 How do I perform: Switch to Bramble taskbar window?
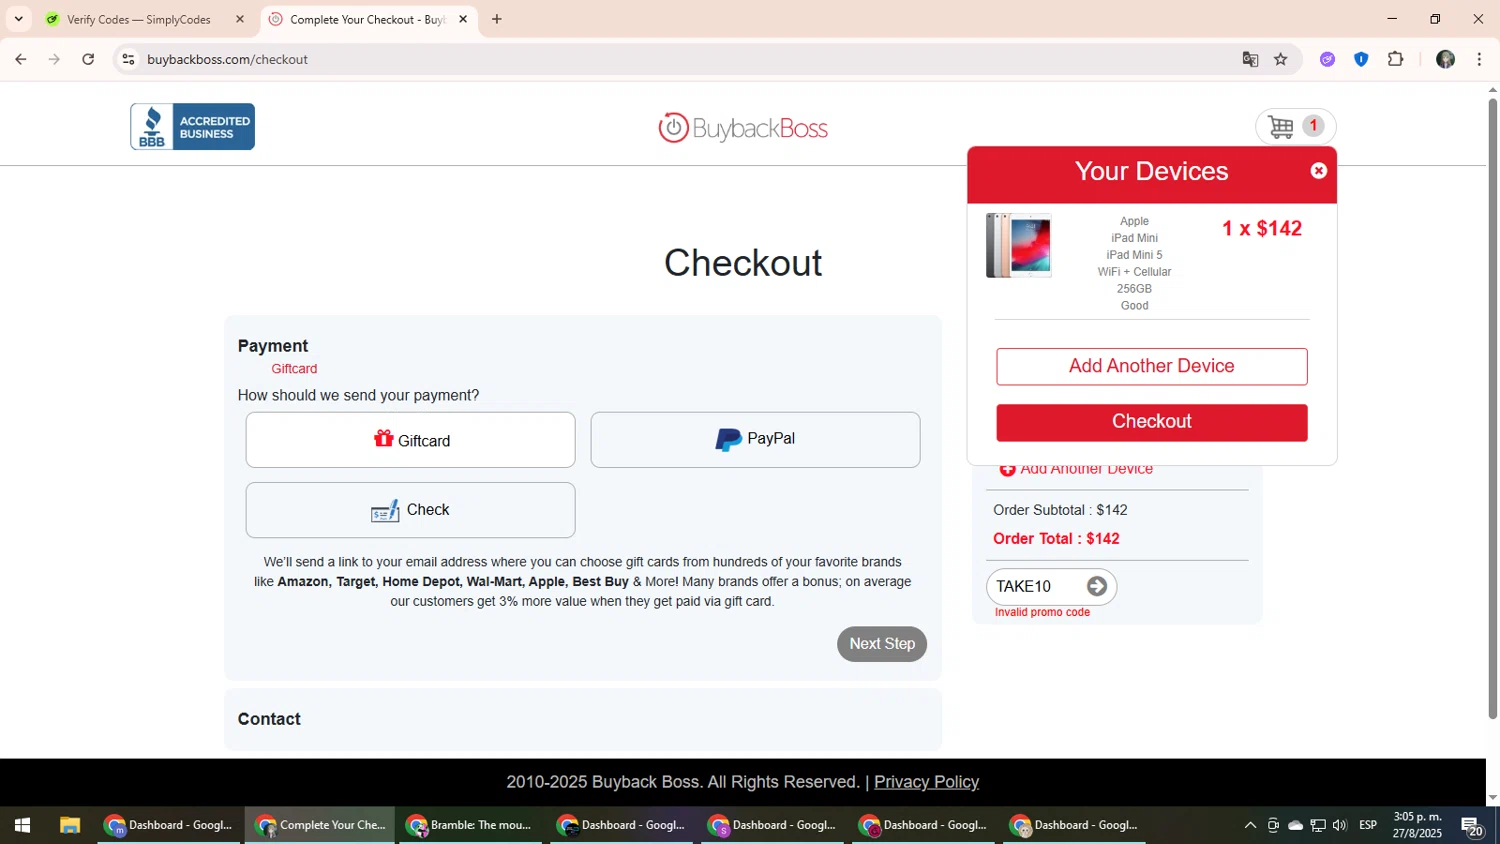pos(470,825)
